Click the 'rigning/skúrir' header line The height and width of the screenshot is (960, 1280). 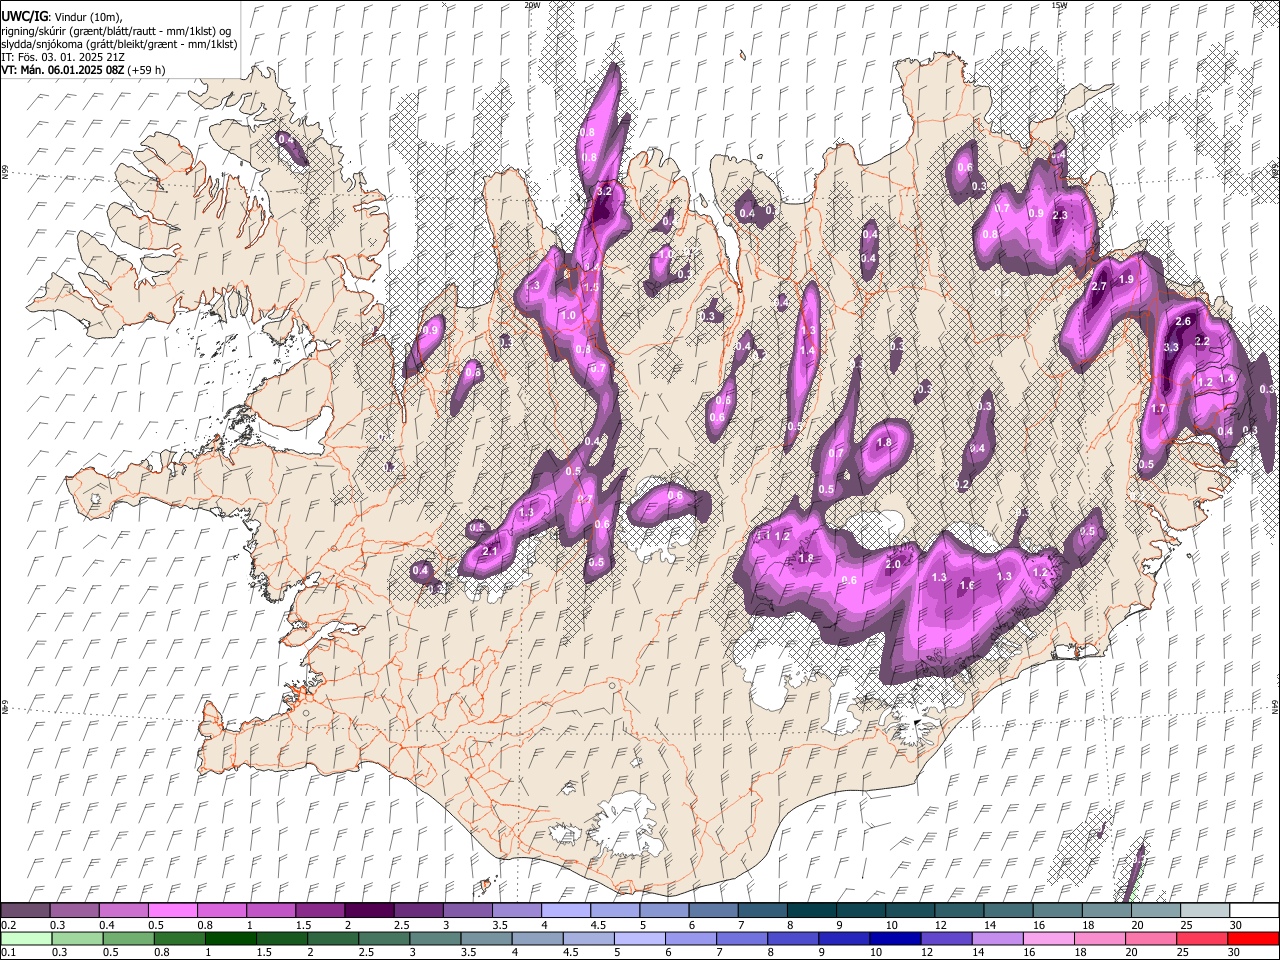click(116, 31)
